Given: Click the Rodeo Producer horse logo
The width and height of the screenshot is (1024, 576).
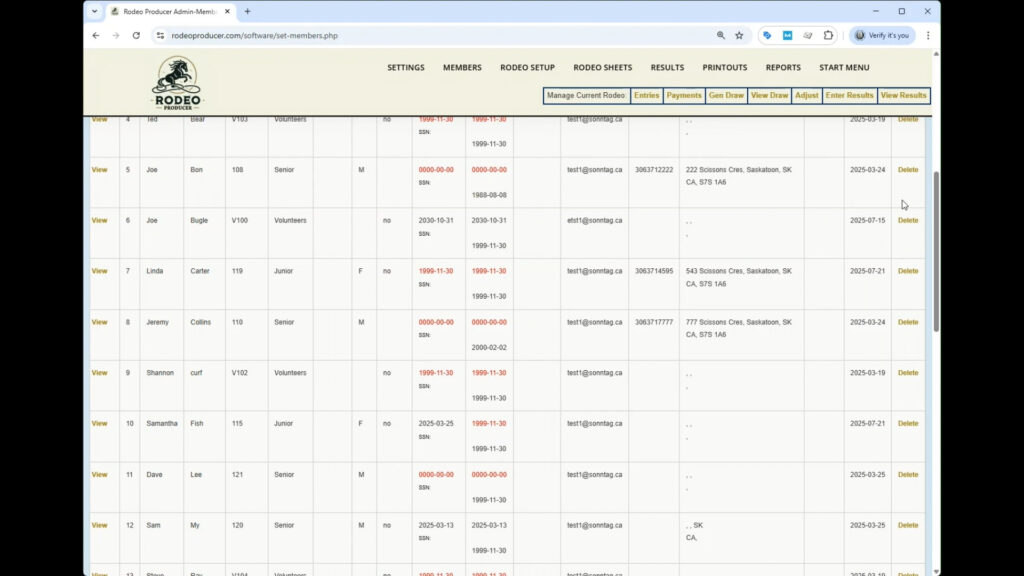Looking at the screenshot, I should click(176, 82).
